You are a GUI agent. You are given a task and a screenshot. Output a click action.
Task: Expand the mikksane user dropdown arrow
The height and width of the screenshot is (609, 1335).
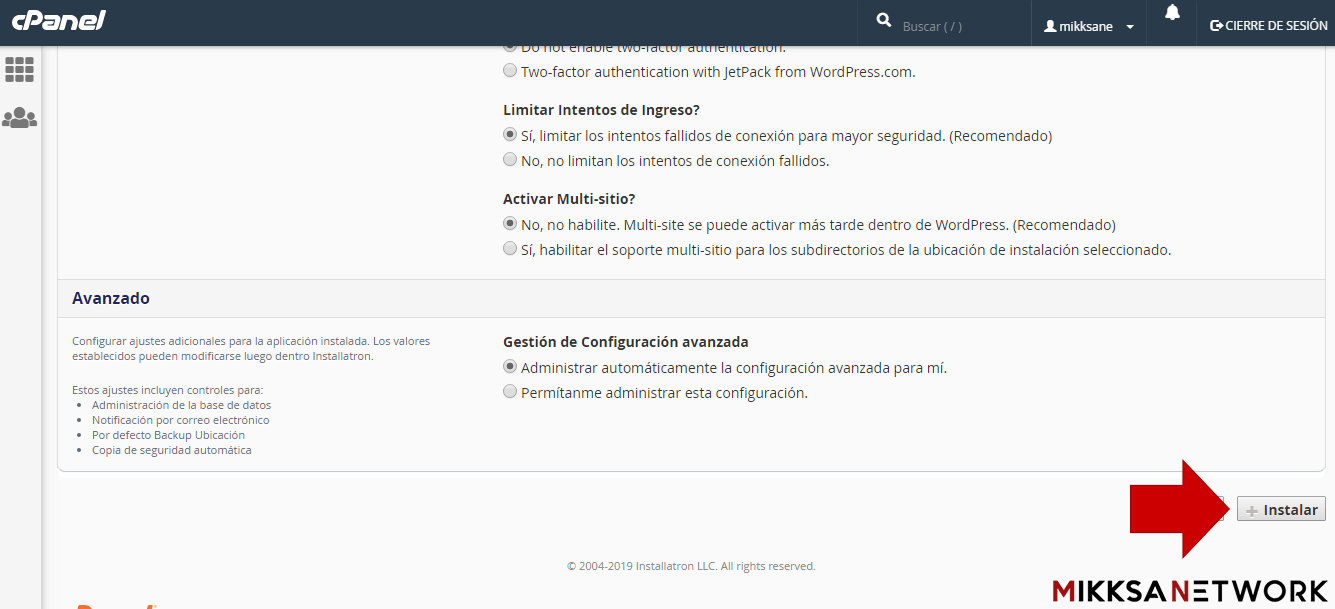click(x=1130, y=27)
